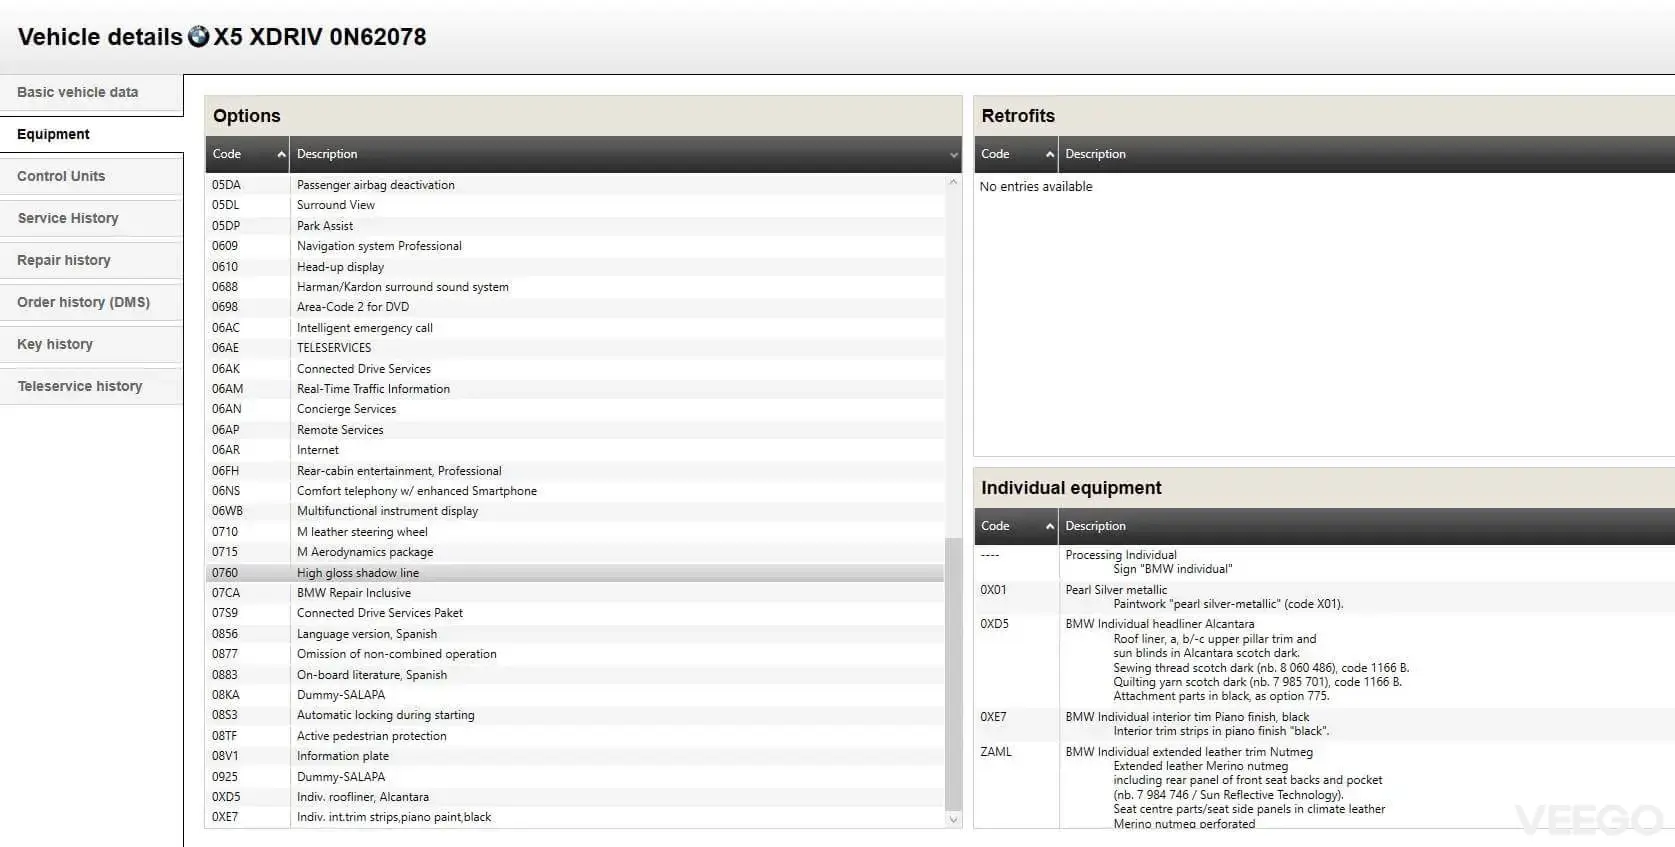Open Order history (DMS) tab
The height and width of the screenshot is (847, 1675).
tap(91, 302)
